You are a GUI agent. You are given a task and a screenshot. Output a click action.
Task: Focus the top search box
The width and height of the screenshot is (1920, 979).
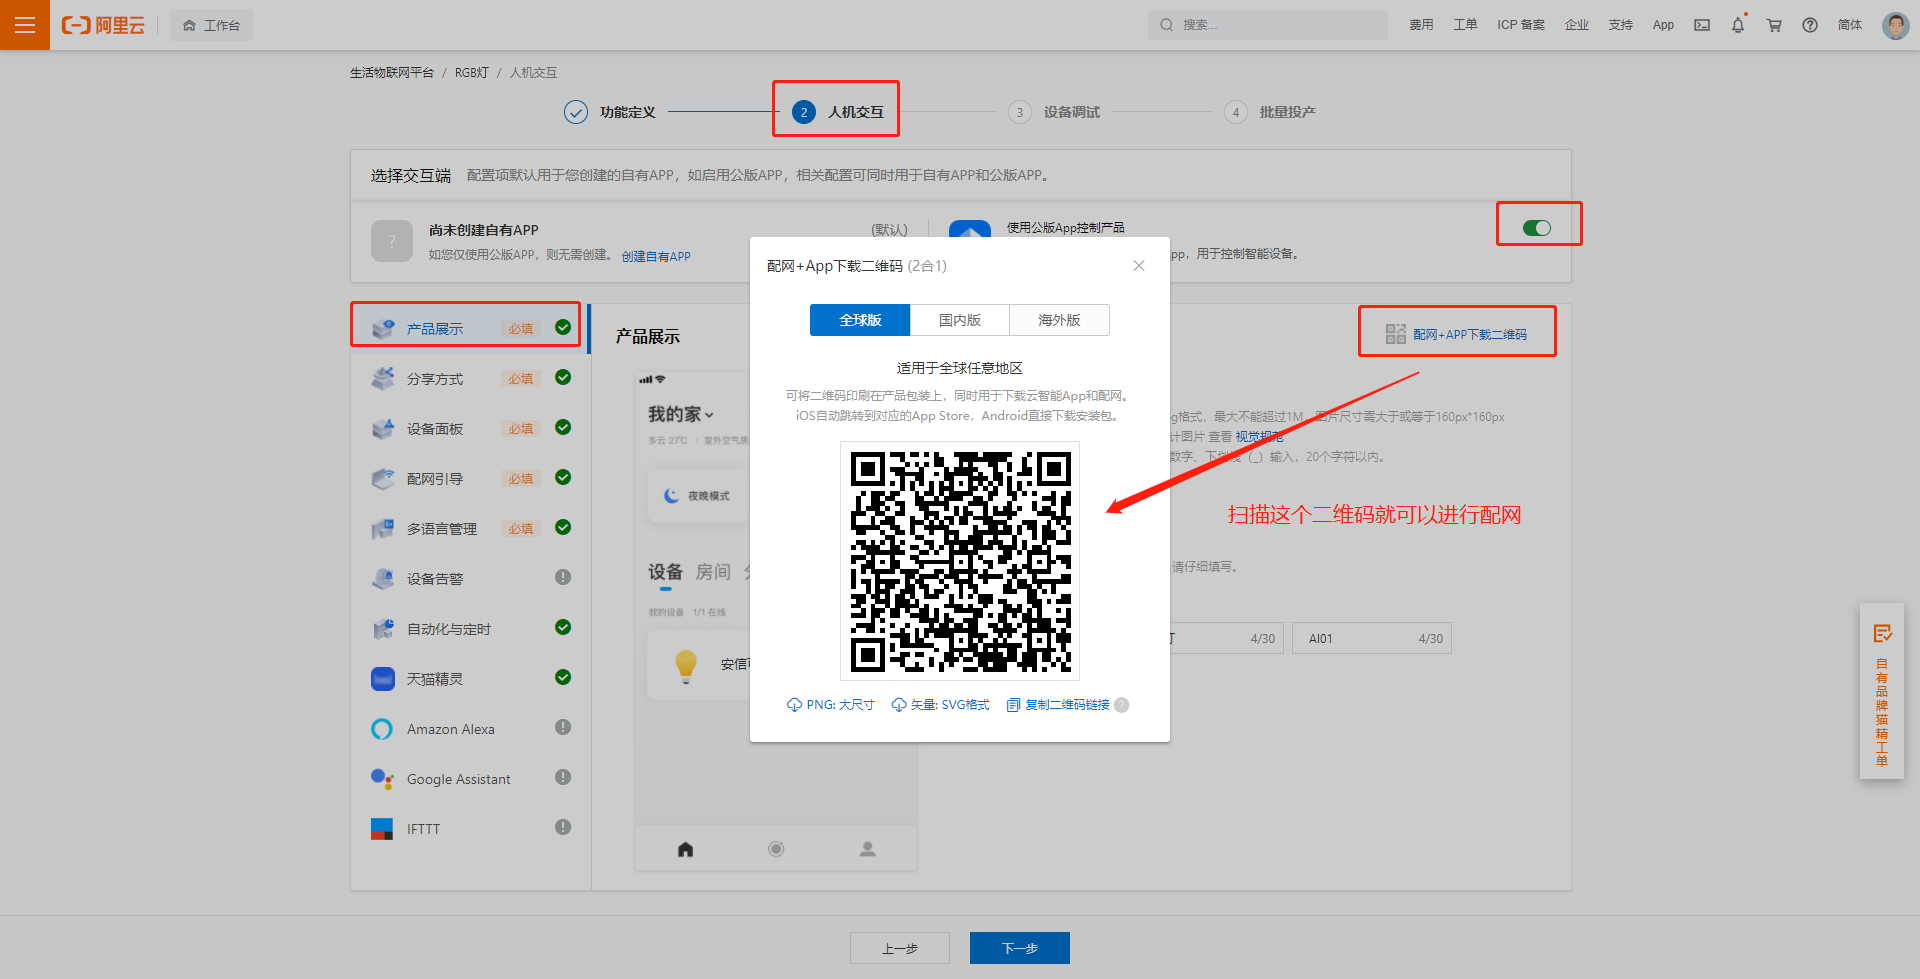click(x=1268, y=25)
